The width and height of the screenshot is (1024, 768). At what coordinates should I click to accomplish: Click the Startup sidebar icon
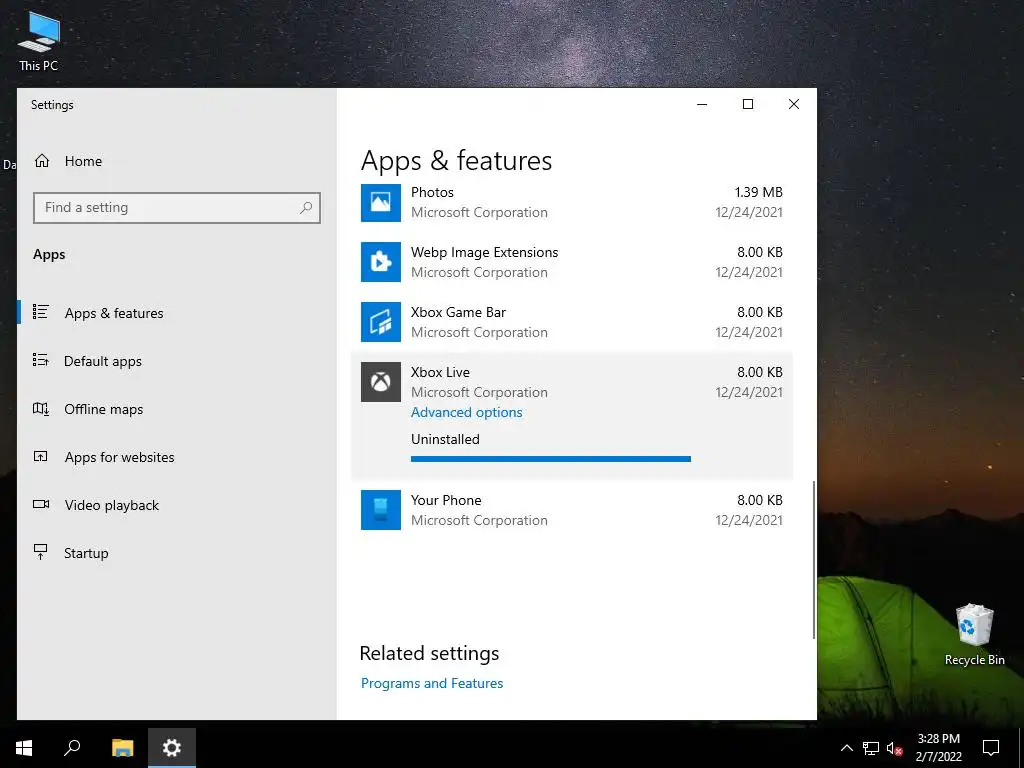click(x=40, y=552)
